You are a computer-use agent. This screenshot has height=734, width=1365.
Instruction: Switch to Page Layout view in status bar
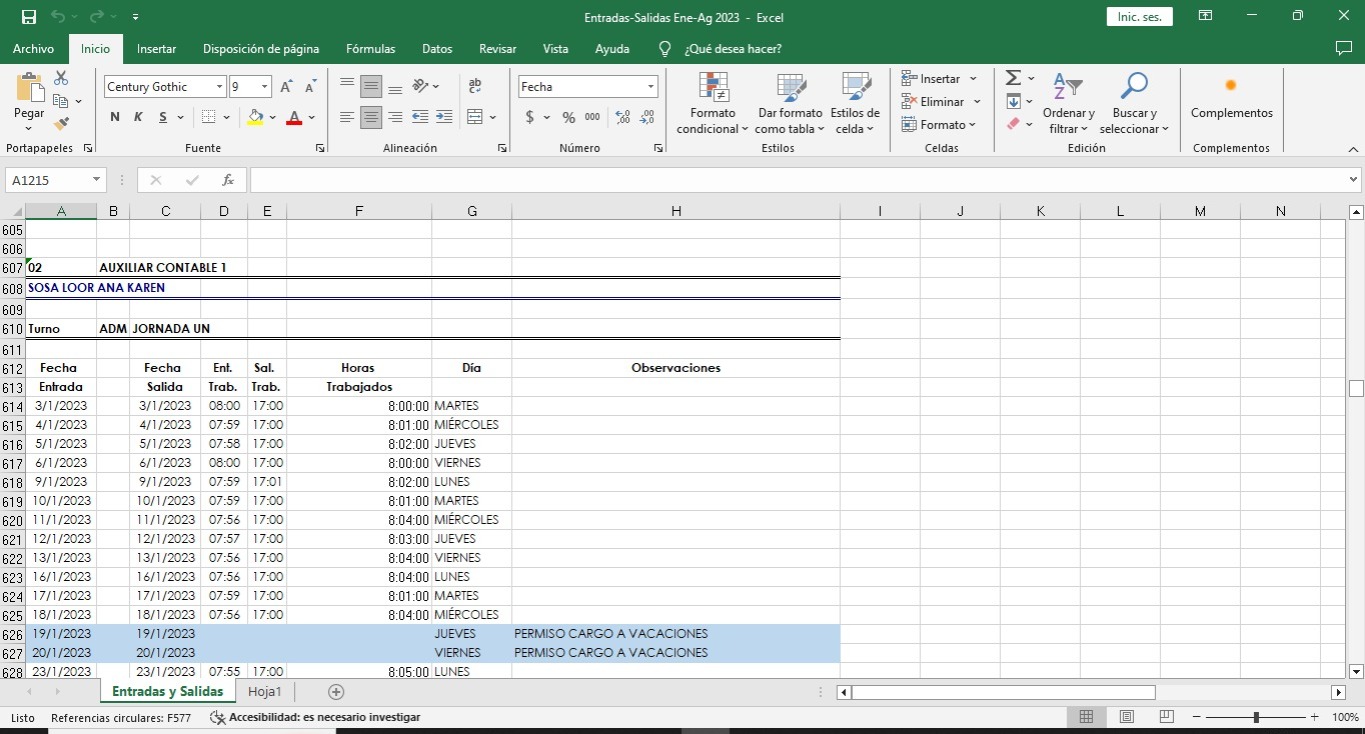(x=1126, y=717)
